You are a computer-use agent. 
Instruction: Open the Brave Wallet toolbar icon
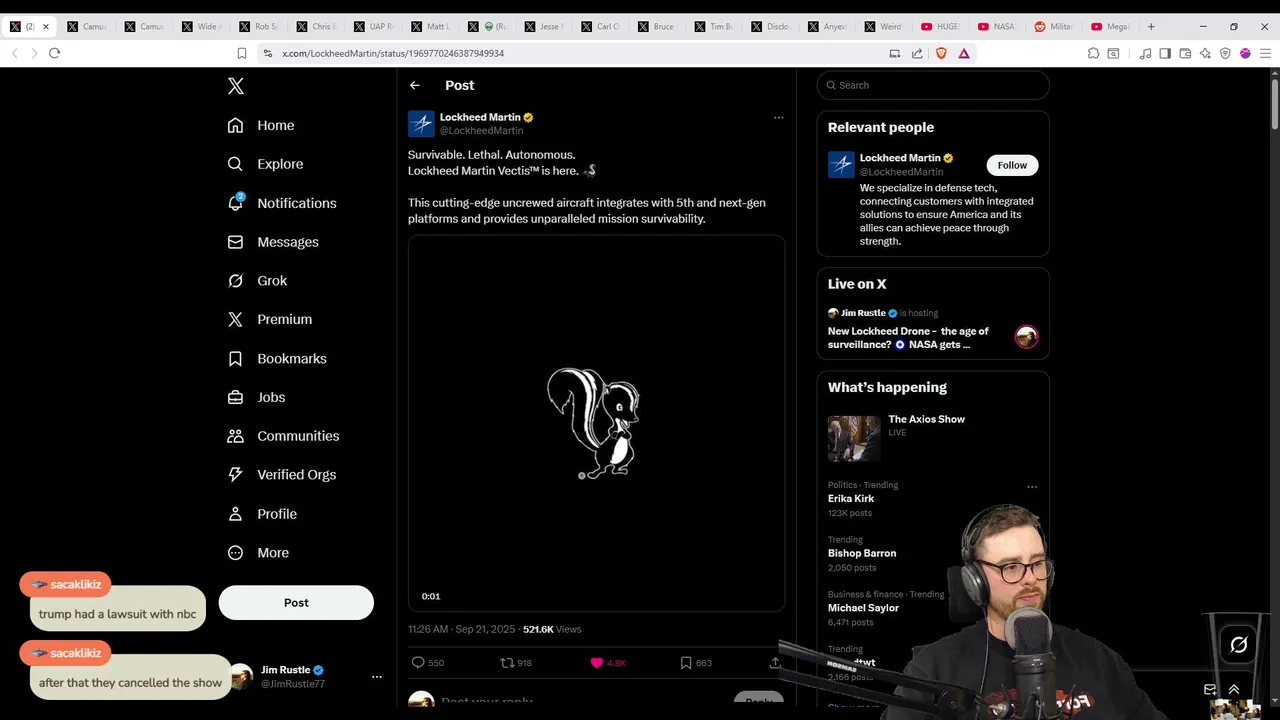pyautogui.click(x=1185, y=53)
